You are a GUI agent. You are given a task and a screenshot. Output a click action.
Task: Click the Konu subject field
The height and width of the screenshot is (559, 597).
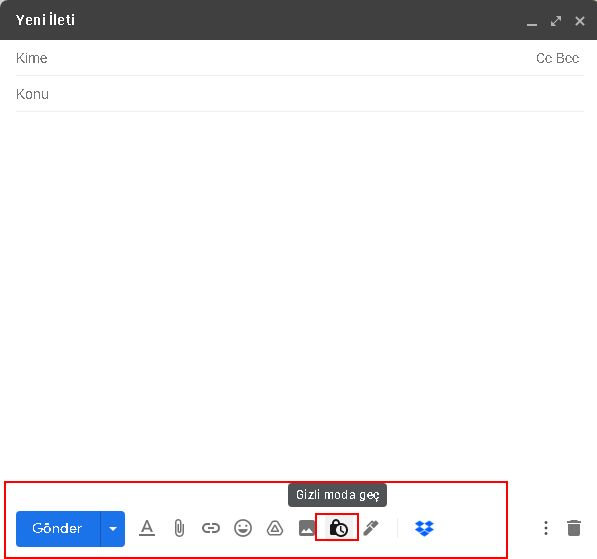click(x=300, y=94)
